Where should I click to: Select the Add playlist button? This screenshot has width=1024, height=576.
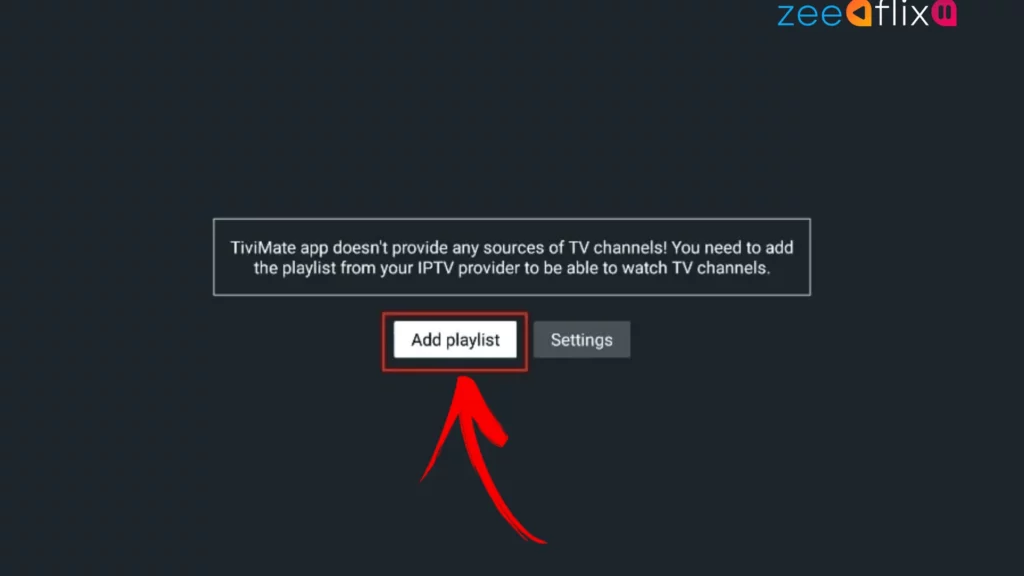455,340
